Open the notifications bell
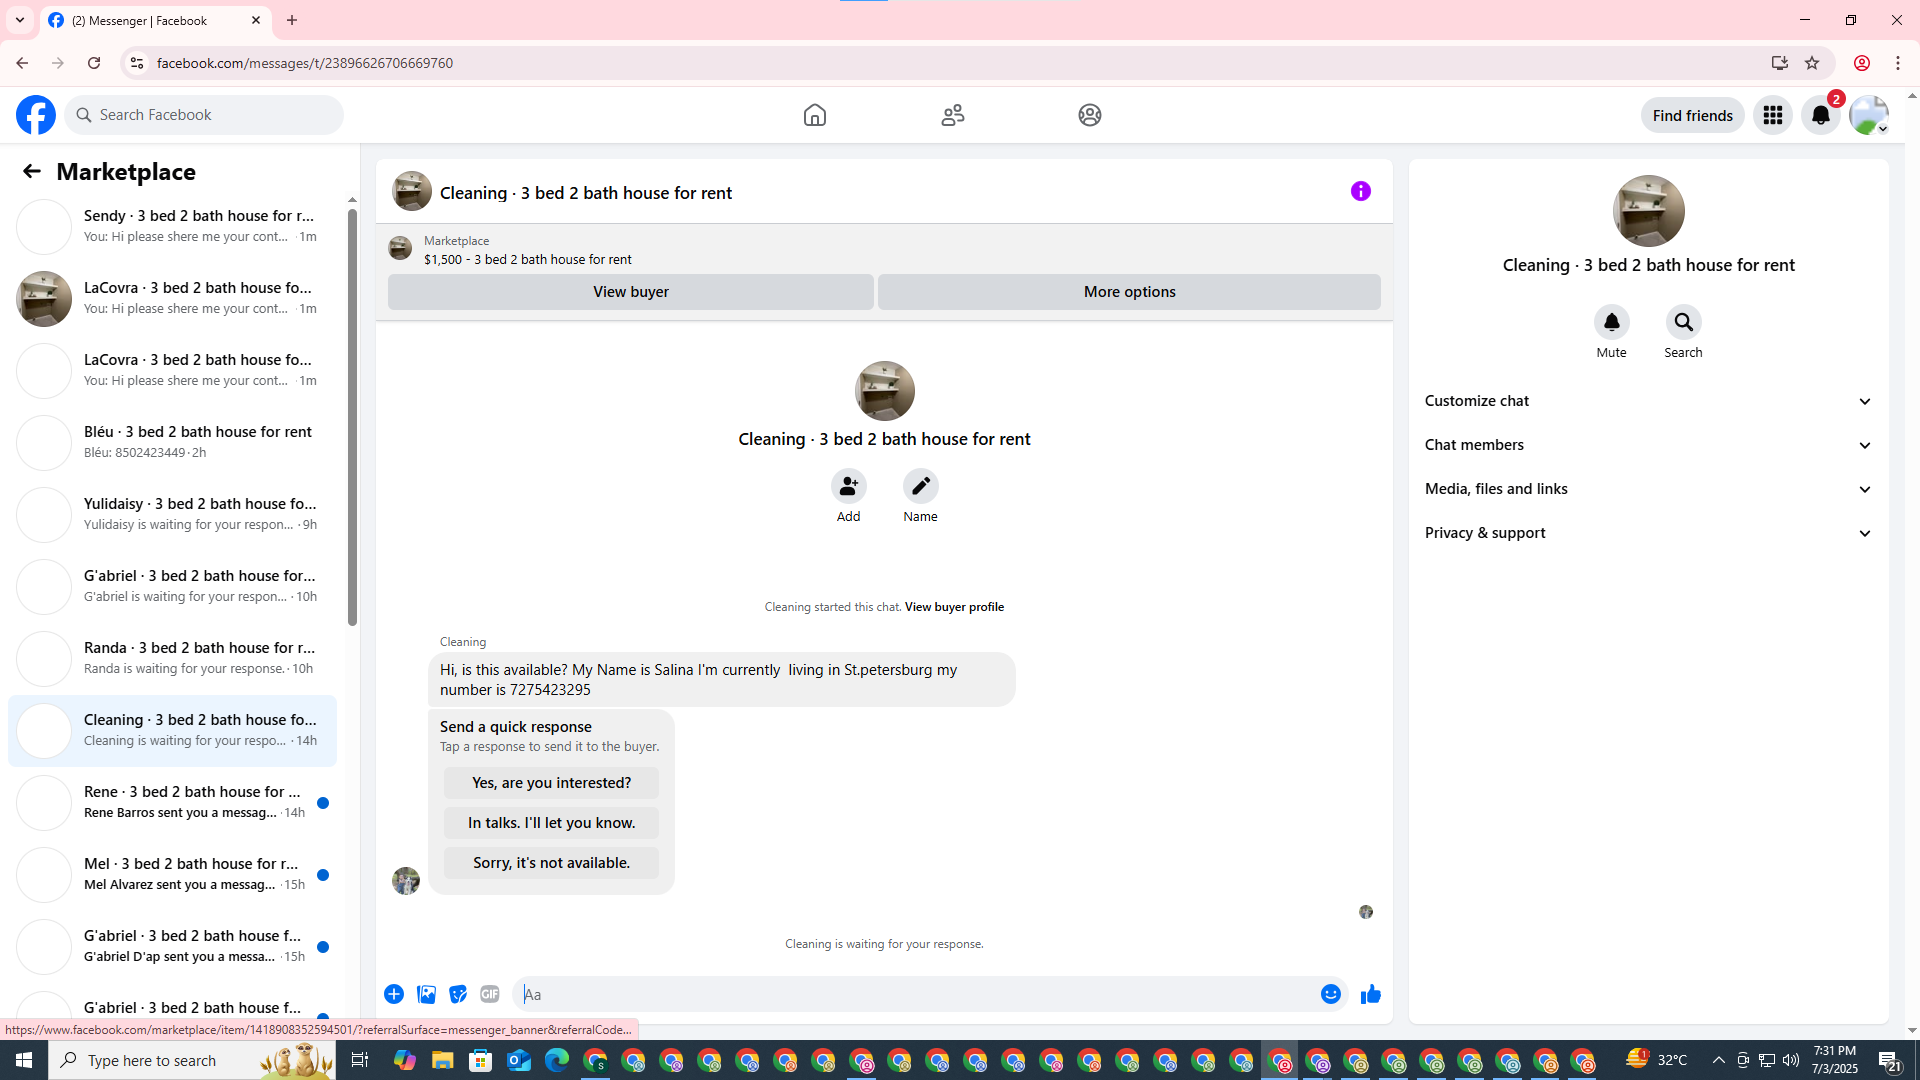The image size is (1920, 1080). [1820, 115]
